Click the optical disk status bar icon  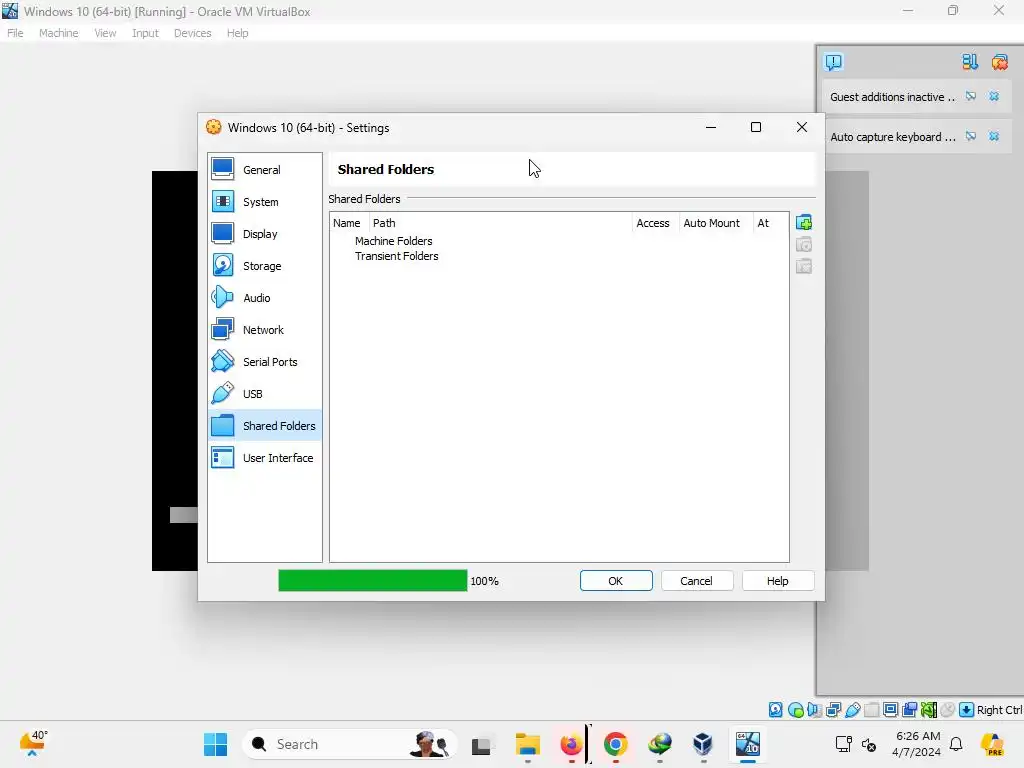pos(795,710)
